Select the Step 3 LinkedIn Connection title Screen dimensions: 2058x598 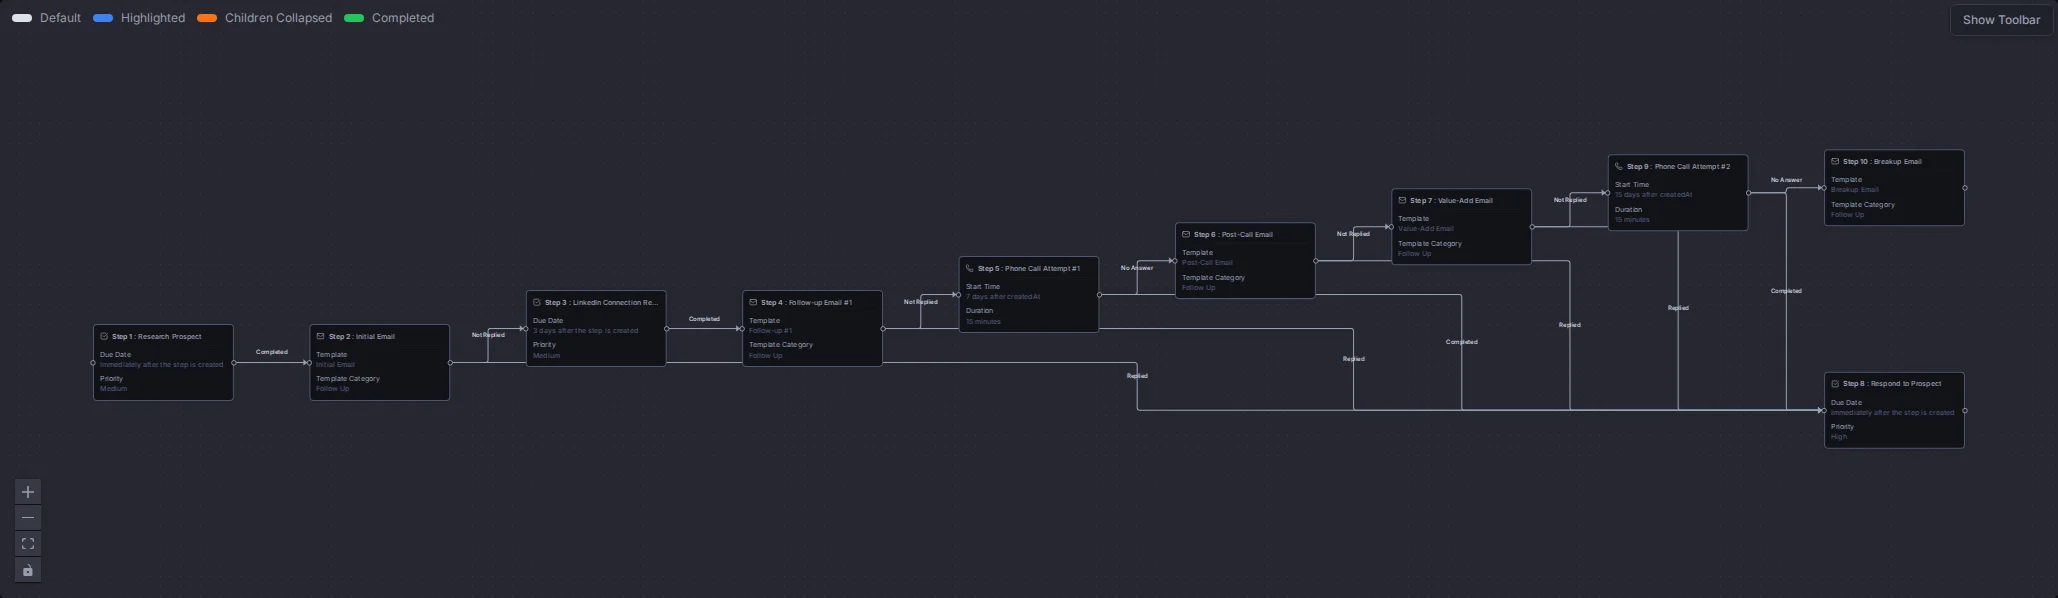(601, 303)
